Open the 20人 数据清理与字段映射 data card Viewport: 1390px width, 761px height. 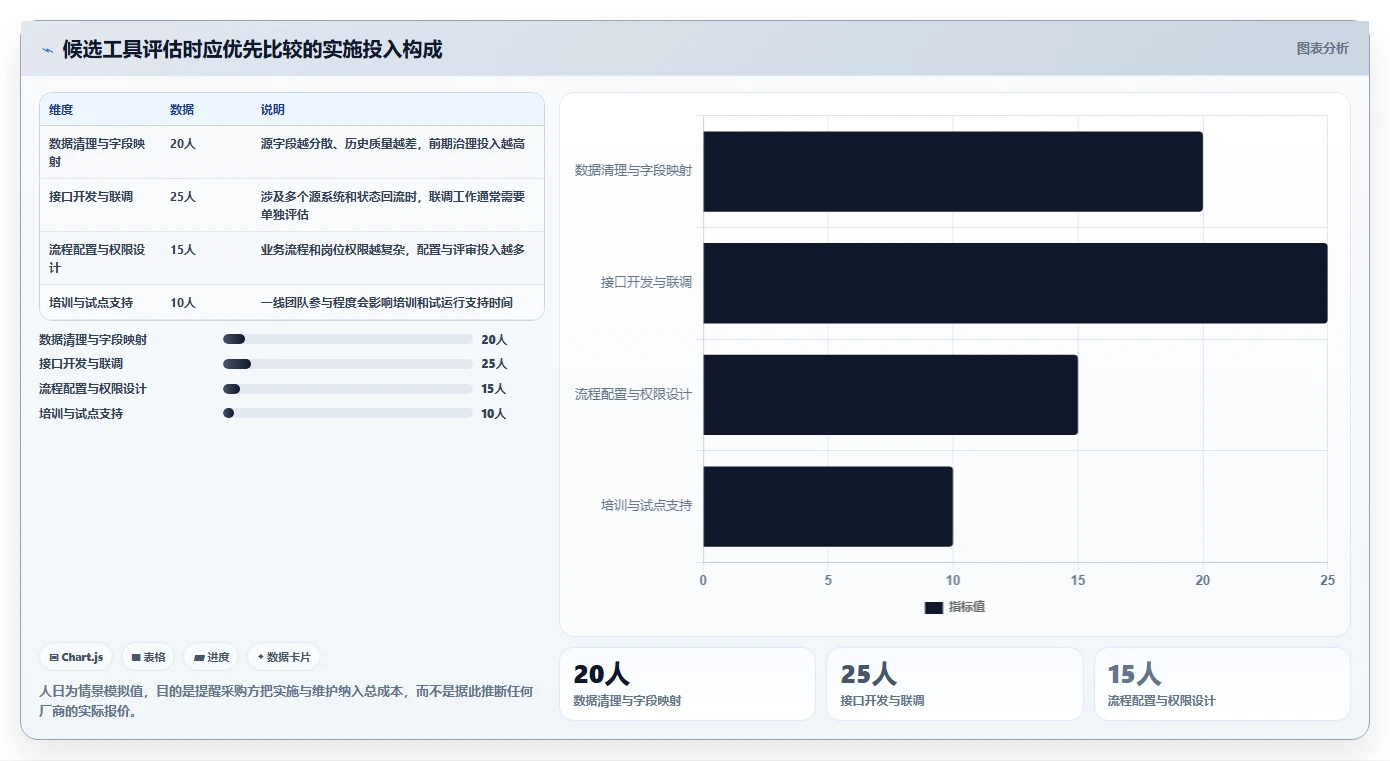687,684
